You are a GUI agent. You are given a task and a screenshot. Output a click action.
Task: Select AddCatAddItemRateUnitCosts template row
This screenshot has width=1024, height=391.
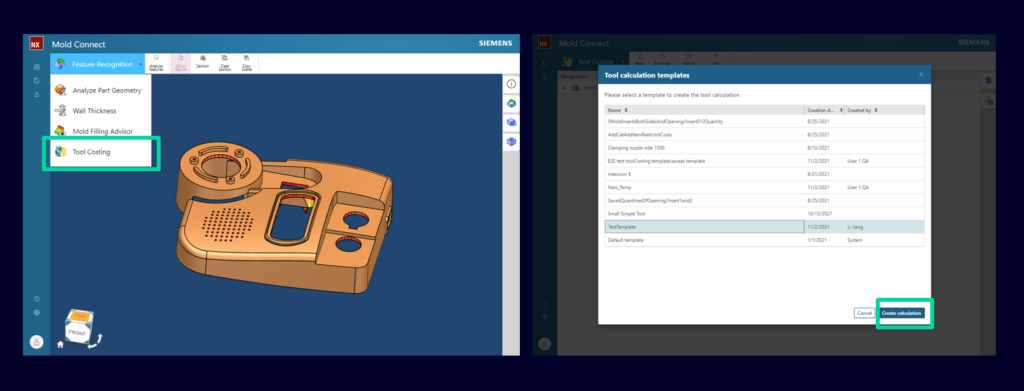click(x=764, y=134)
